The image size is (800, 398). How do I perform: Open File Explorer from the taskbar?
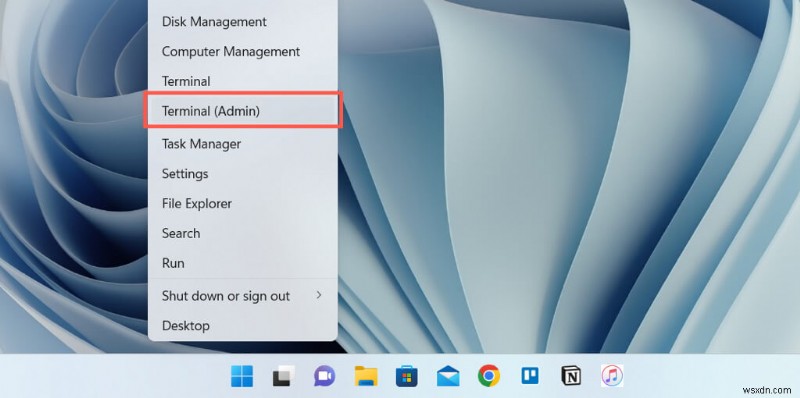(366, 377)
